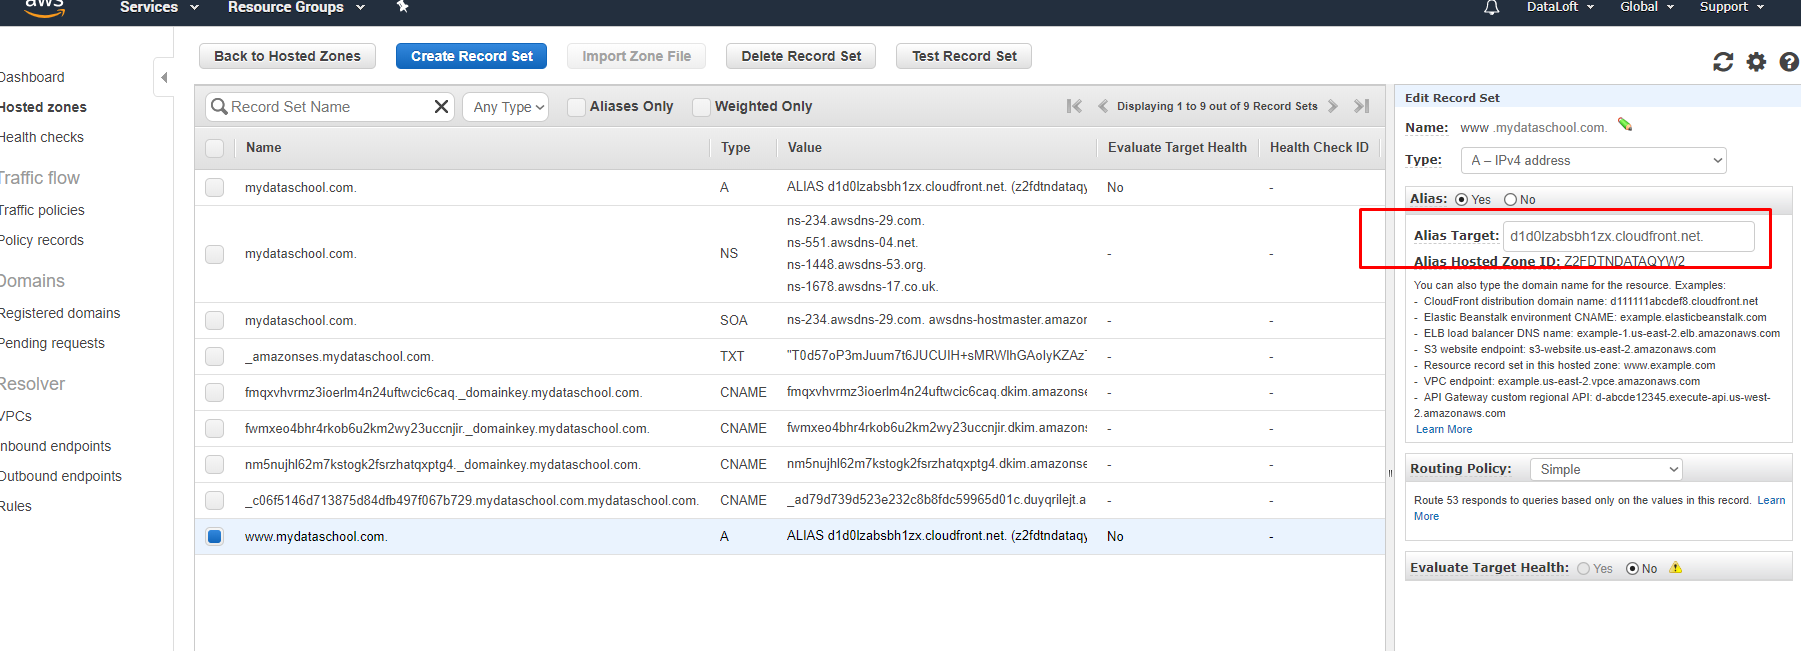Open the Any Type filter dropdown

click(x=506, y=107)
